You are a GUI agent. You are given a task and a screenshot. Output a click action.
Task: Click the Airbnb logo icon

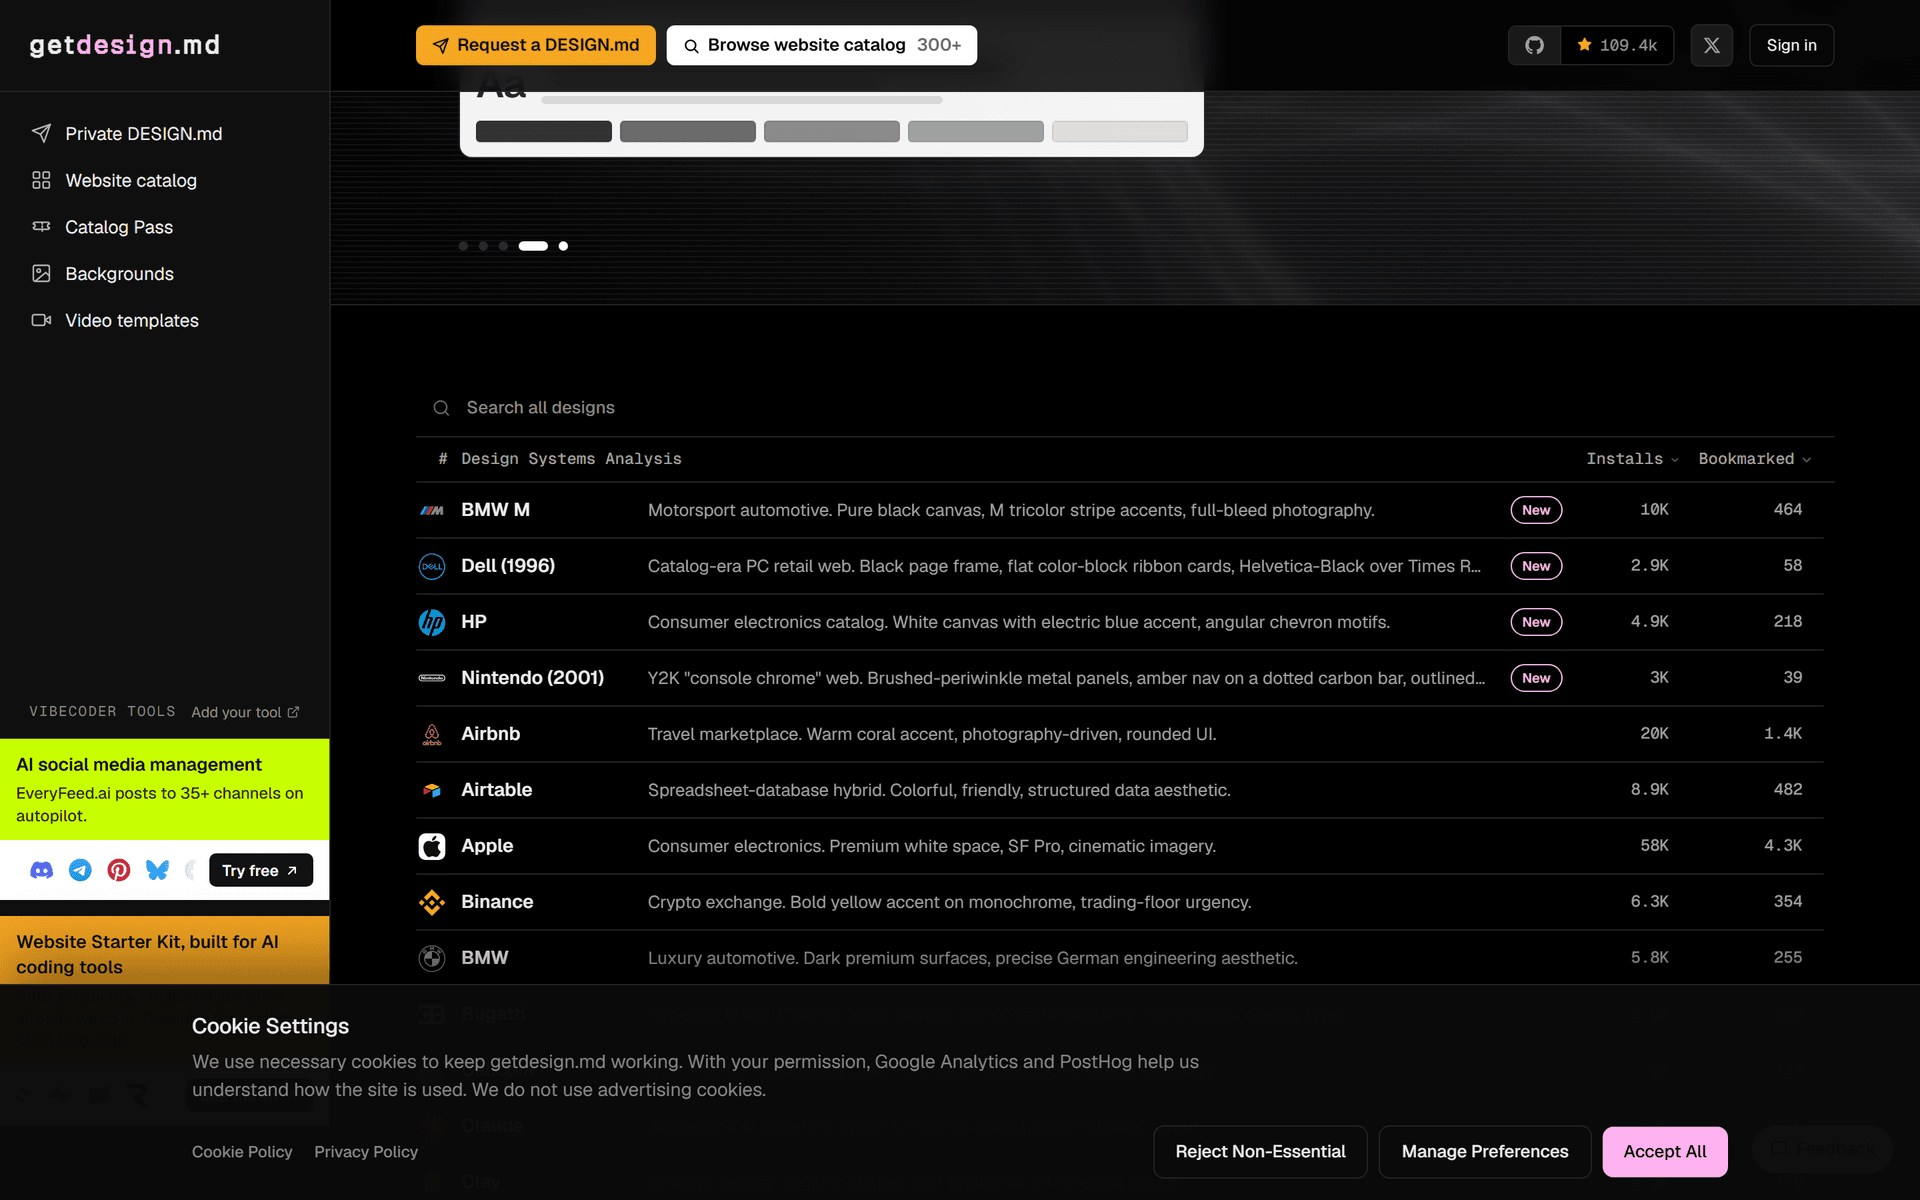coord(432,734)
